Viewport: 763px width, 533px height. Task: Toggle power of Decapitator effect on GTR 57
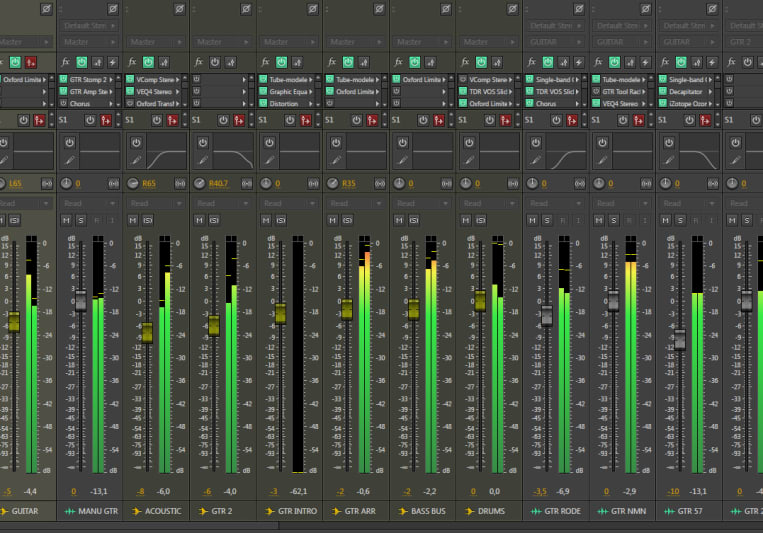point(663,91)
